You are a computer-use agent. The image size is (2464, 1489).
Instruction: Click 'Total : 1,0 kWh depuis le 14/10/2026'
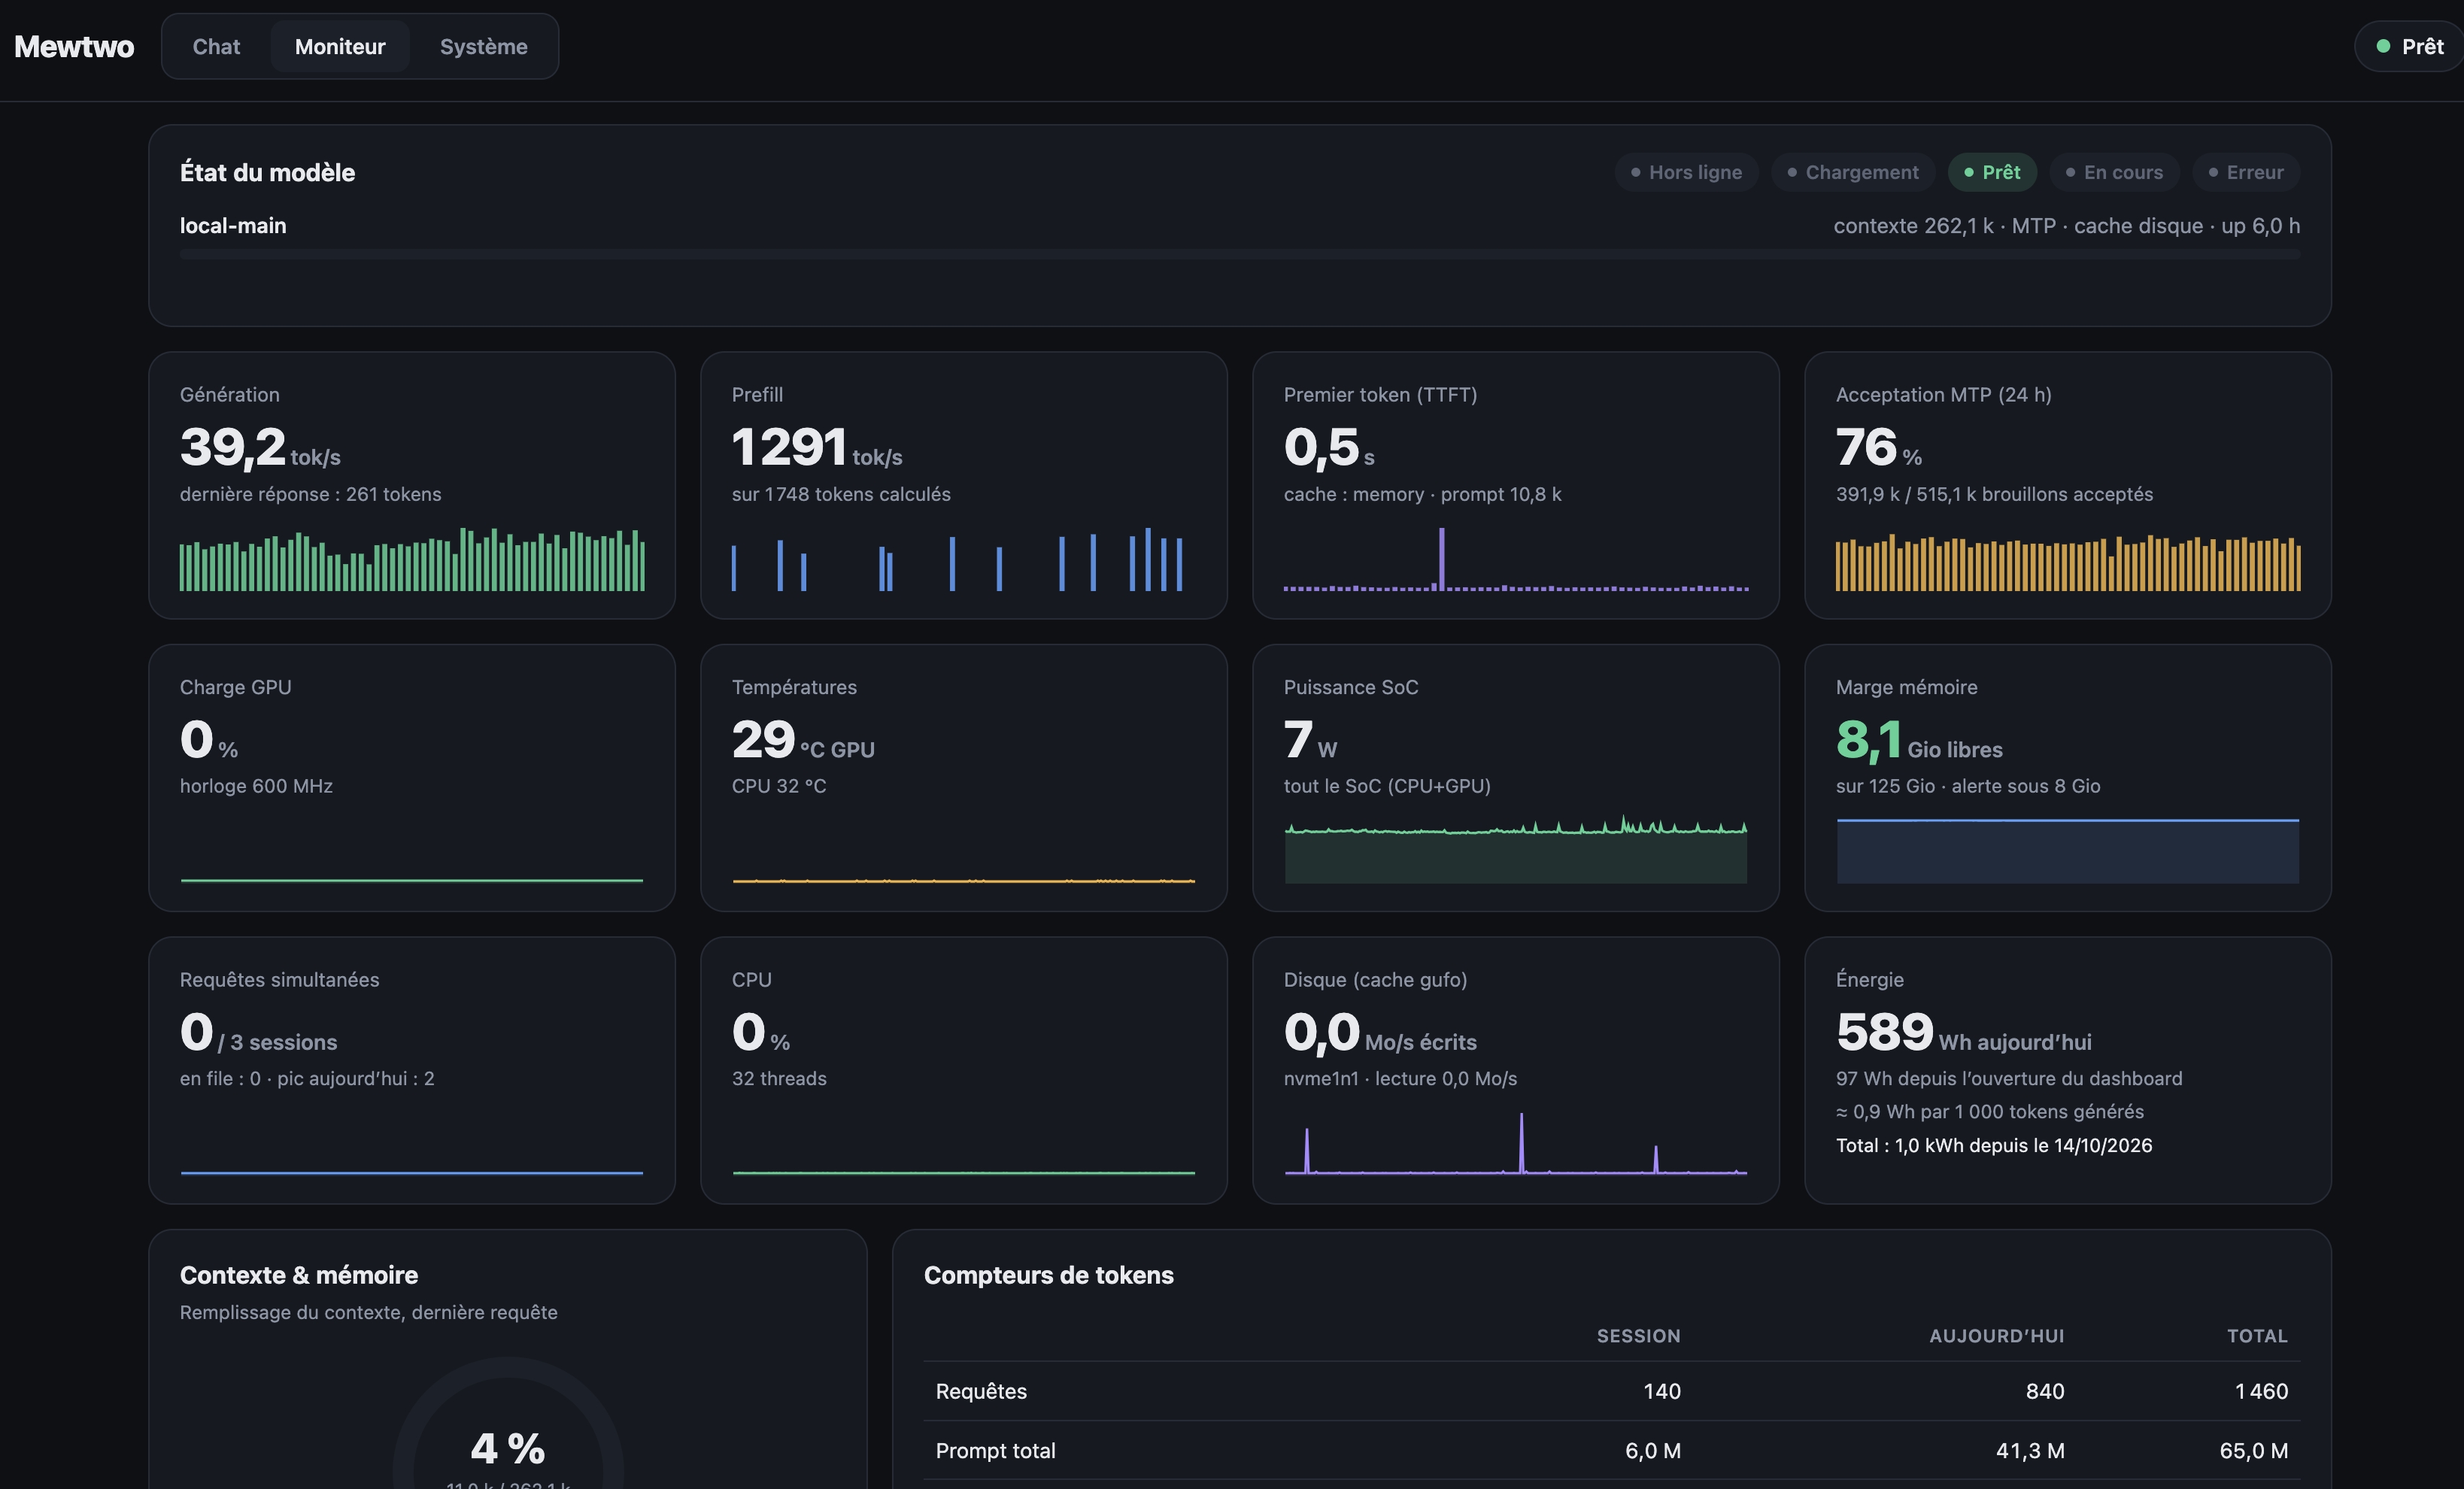tap(1994, 1145)
